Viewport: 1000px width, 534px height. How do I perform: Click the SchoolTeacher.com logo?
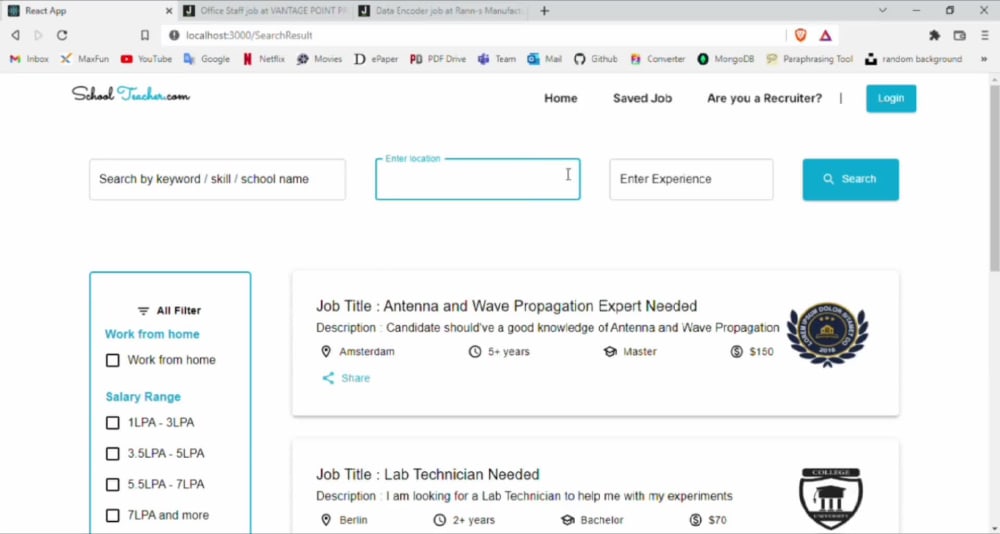click(x=131, y=95)
